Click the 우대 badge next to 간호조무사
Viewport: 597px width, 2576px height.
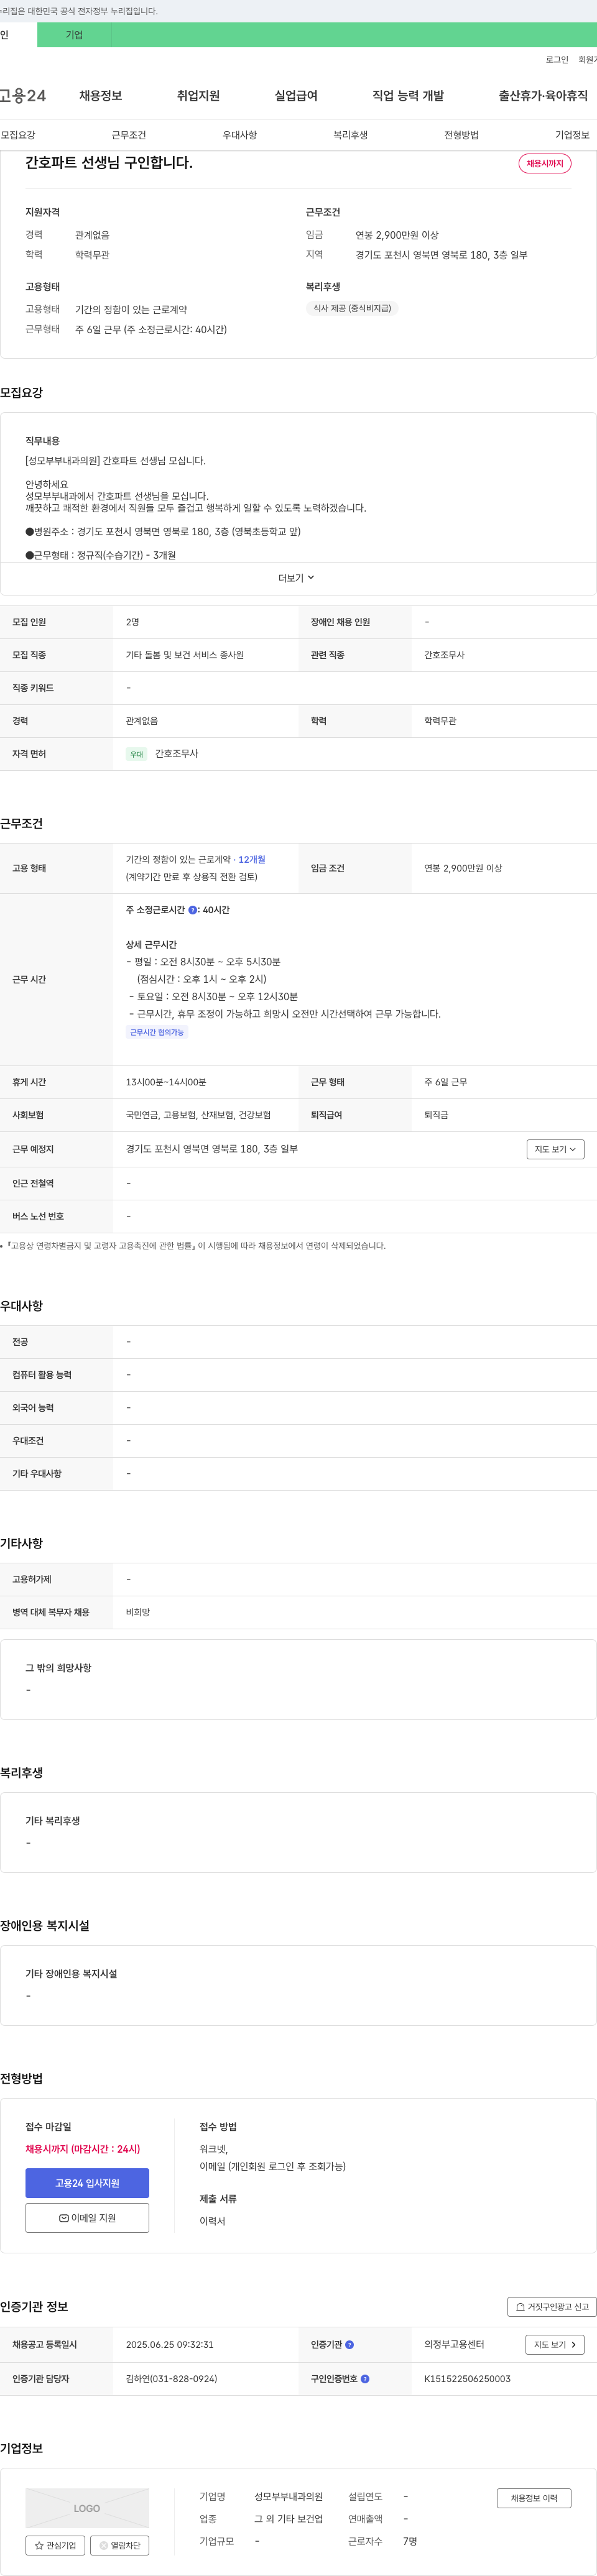click(x=137, y=754)
